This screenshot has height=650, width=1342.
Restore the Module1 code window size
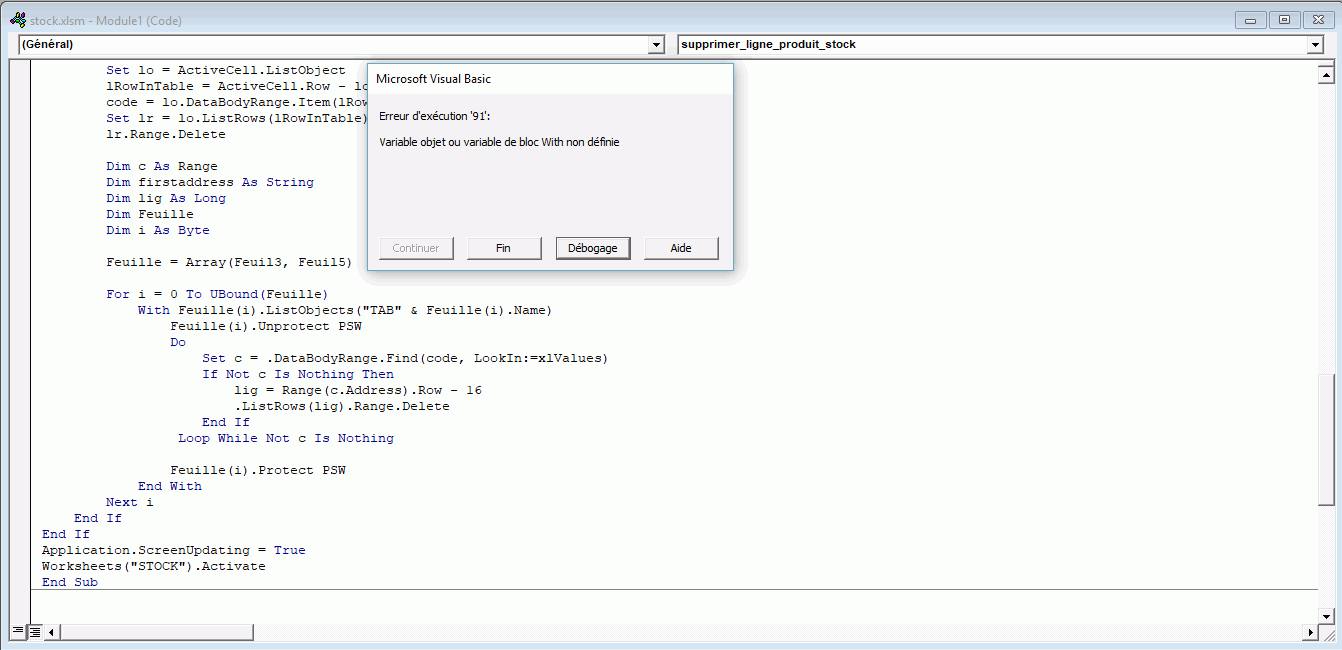pyautogui.click(x=1284, y=19)
